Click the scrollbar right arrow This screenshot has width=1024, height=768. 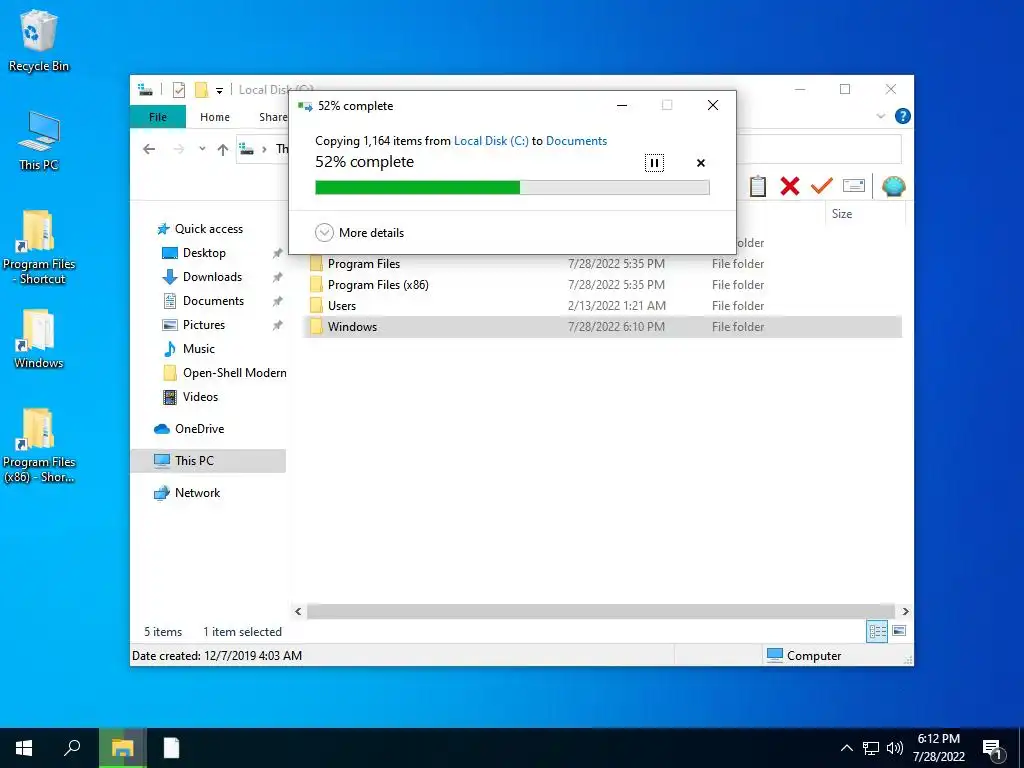coord(905,611)
